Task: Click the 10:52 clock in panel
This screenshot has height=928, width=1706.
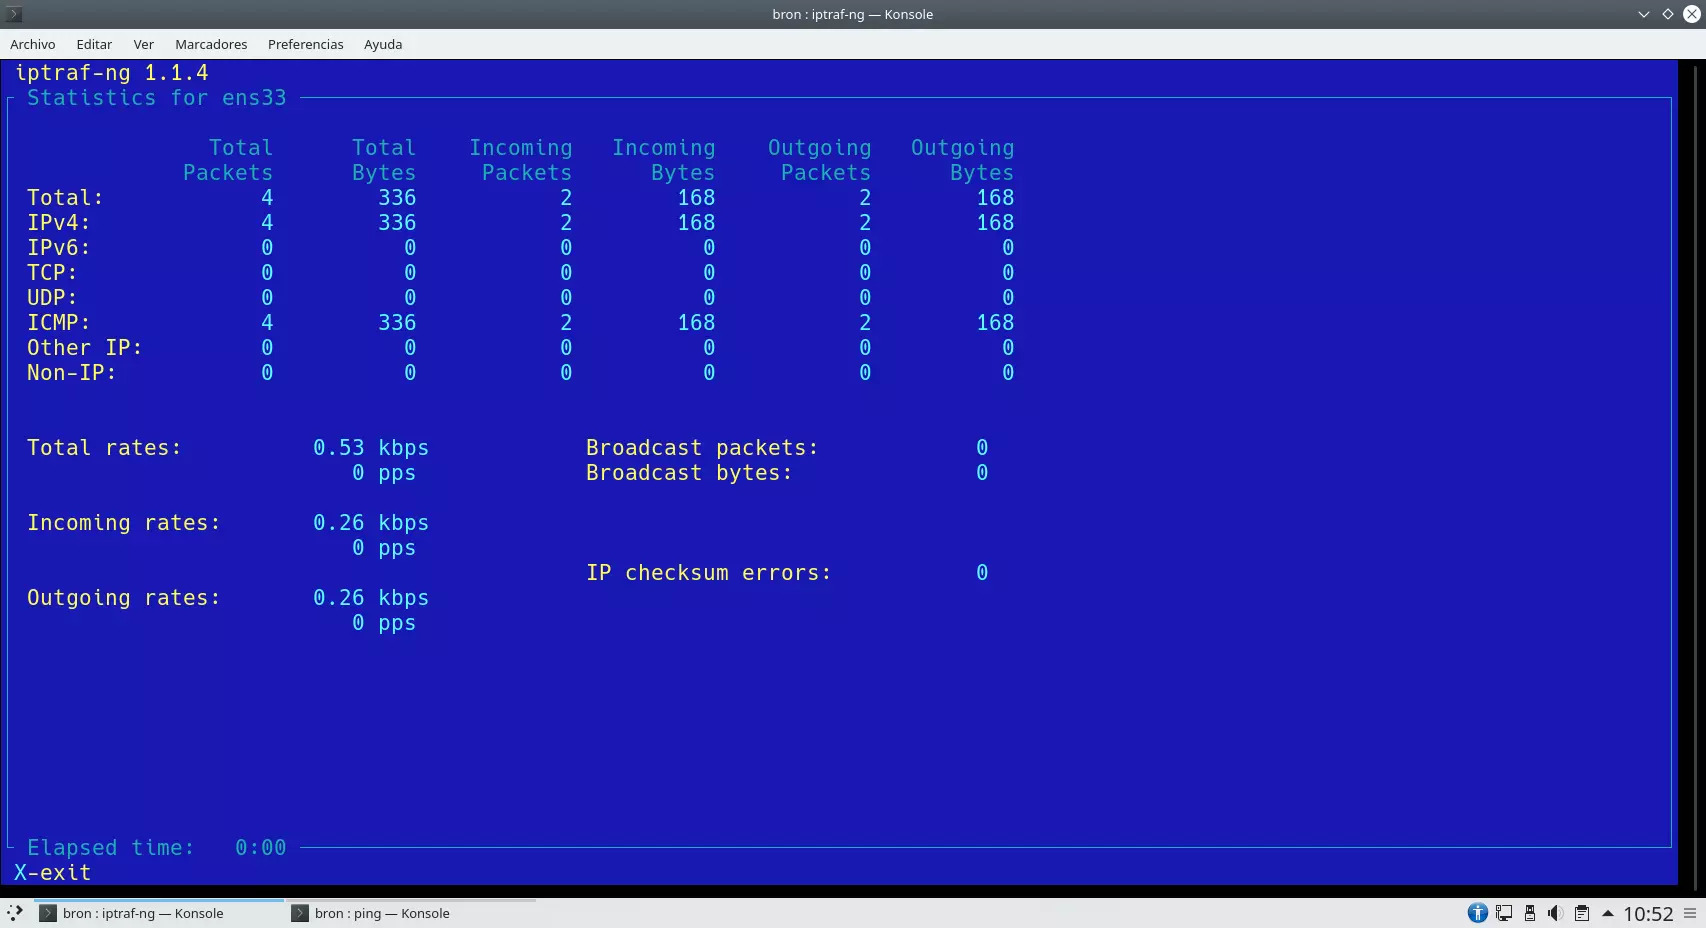Action: point(1648,914)
